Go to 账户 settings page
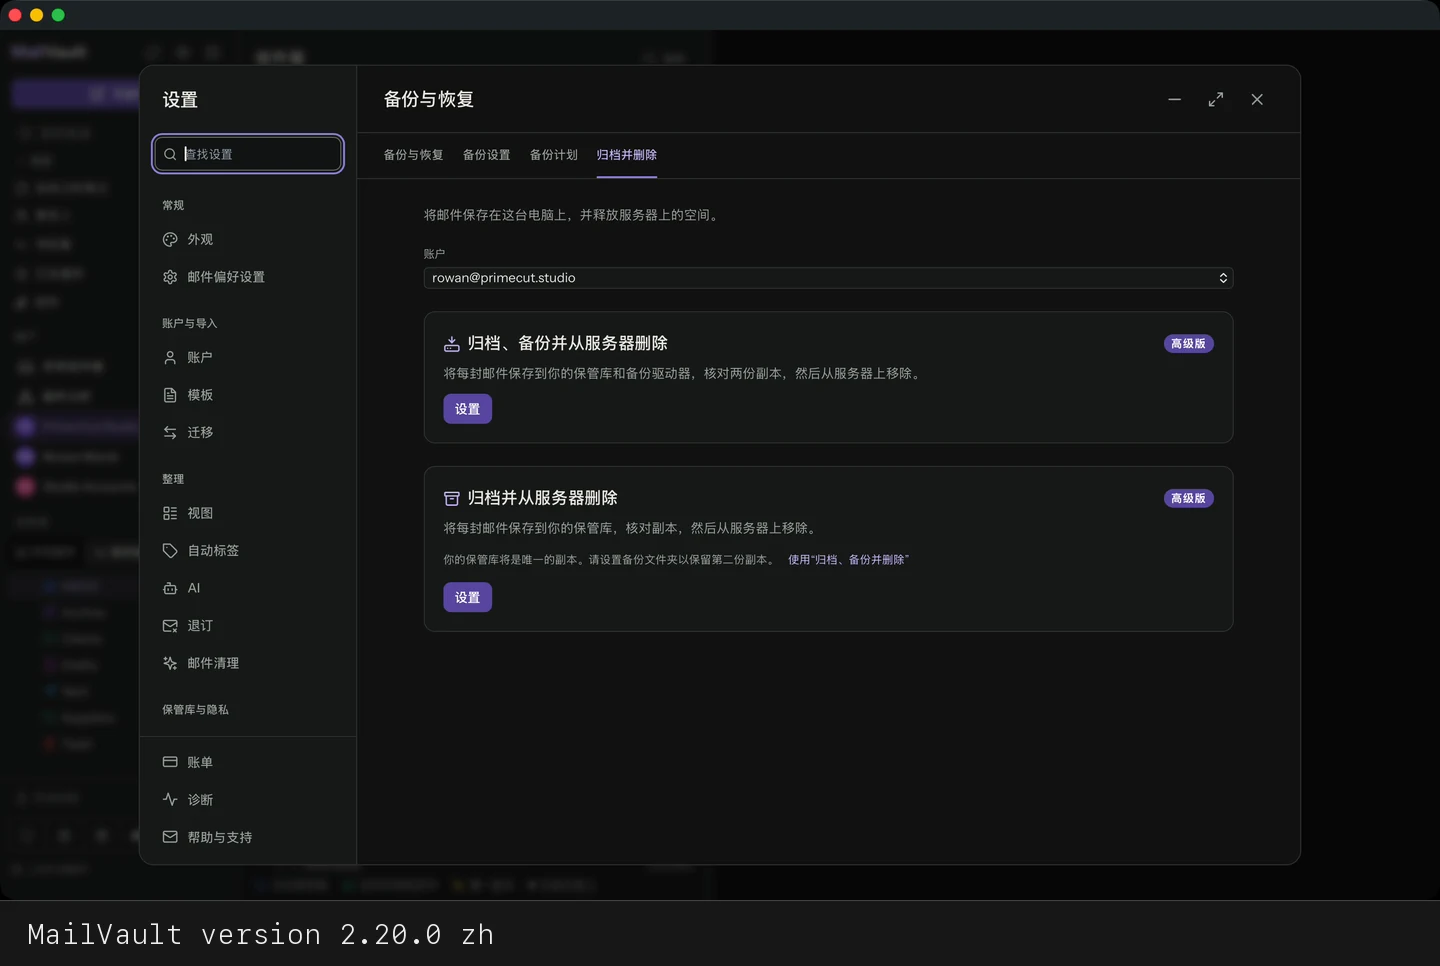Screen dimensions: 1440x966 [x=248, y=357]
